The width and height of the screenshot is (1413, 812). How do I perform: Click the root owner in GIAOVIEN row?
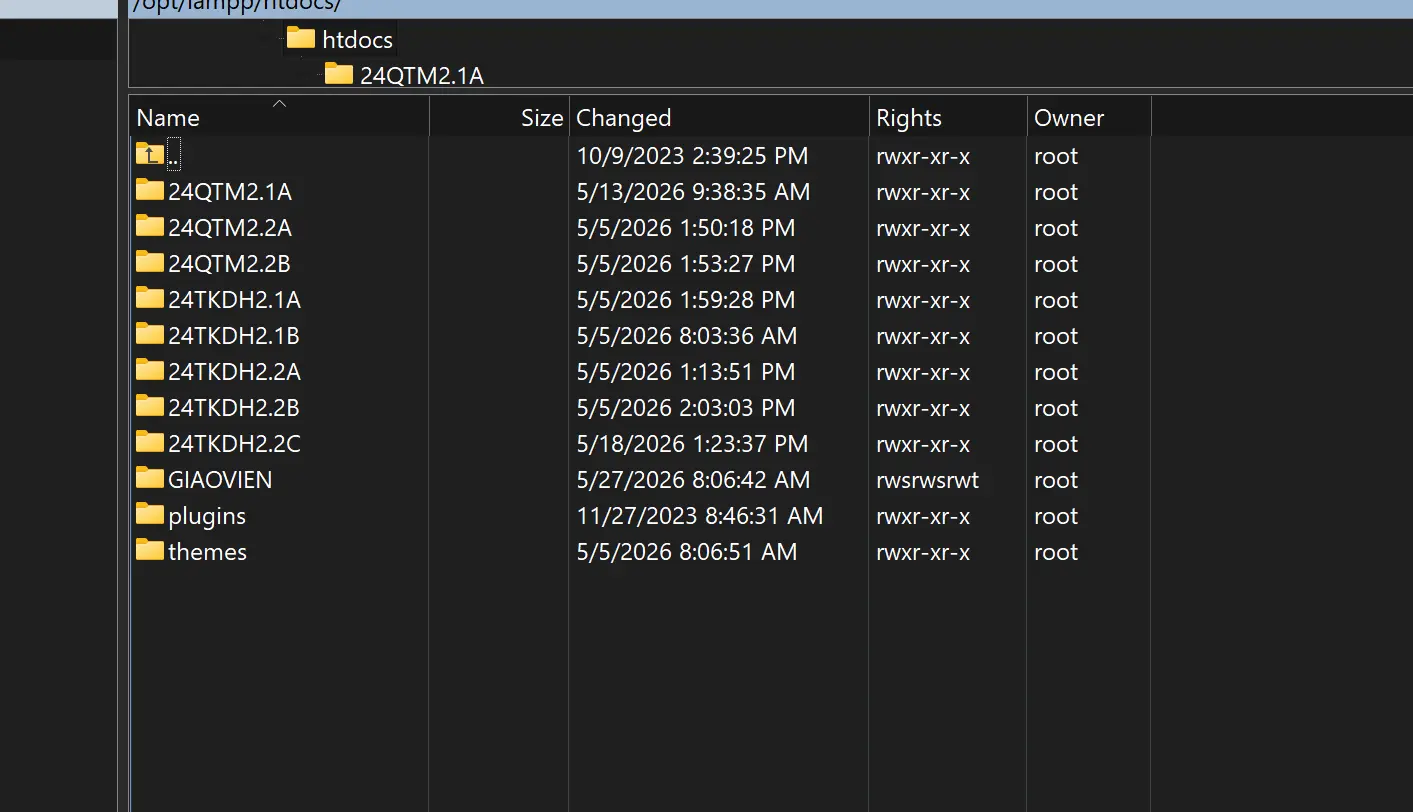click(1056, 480)
